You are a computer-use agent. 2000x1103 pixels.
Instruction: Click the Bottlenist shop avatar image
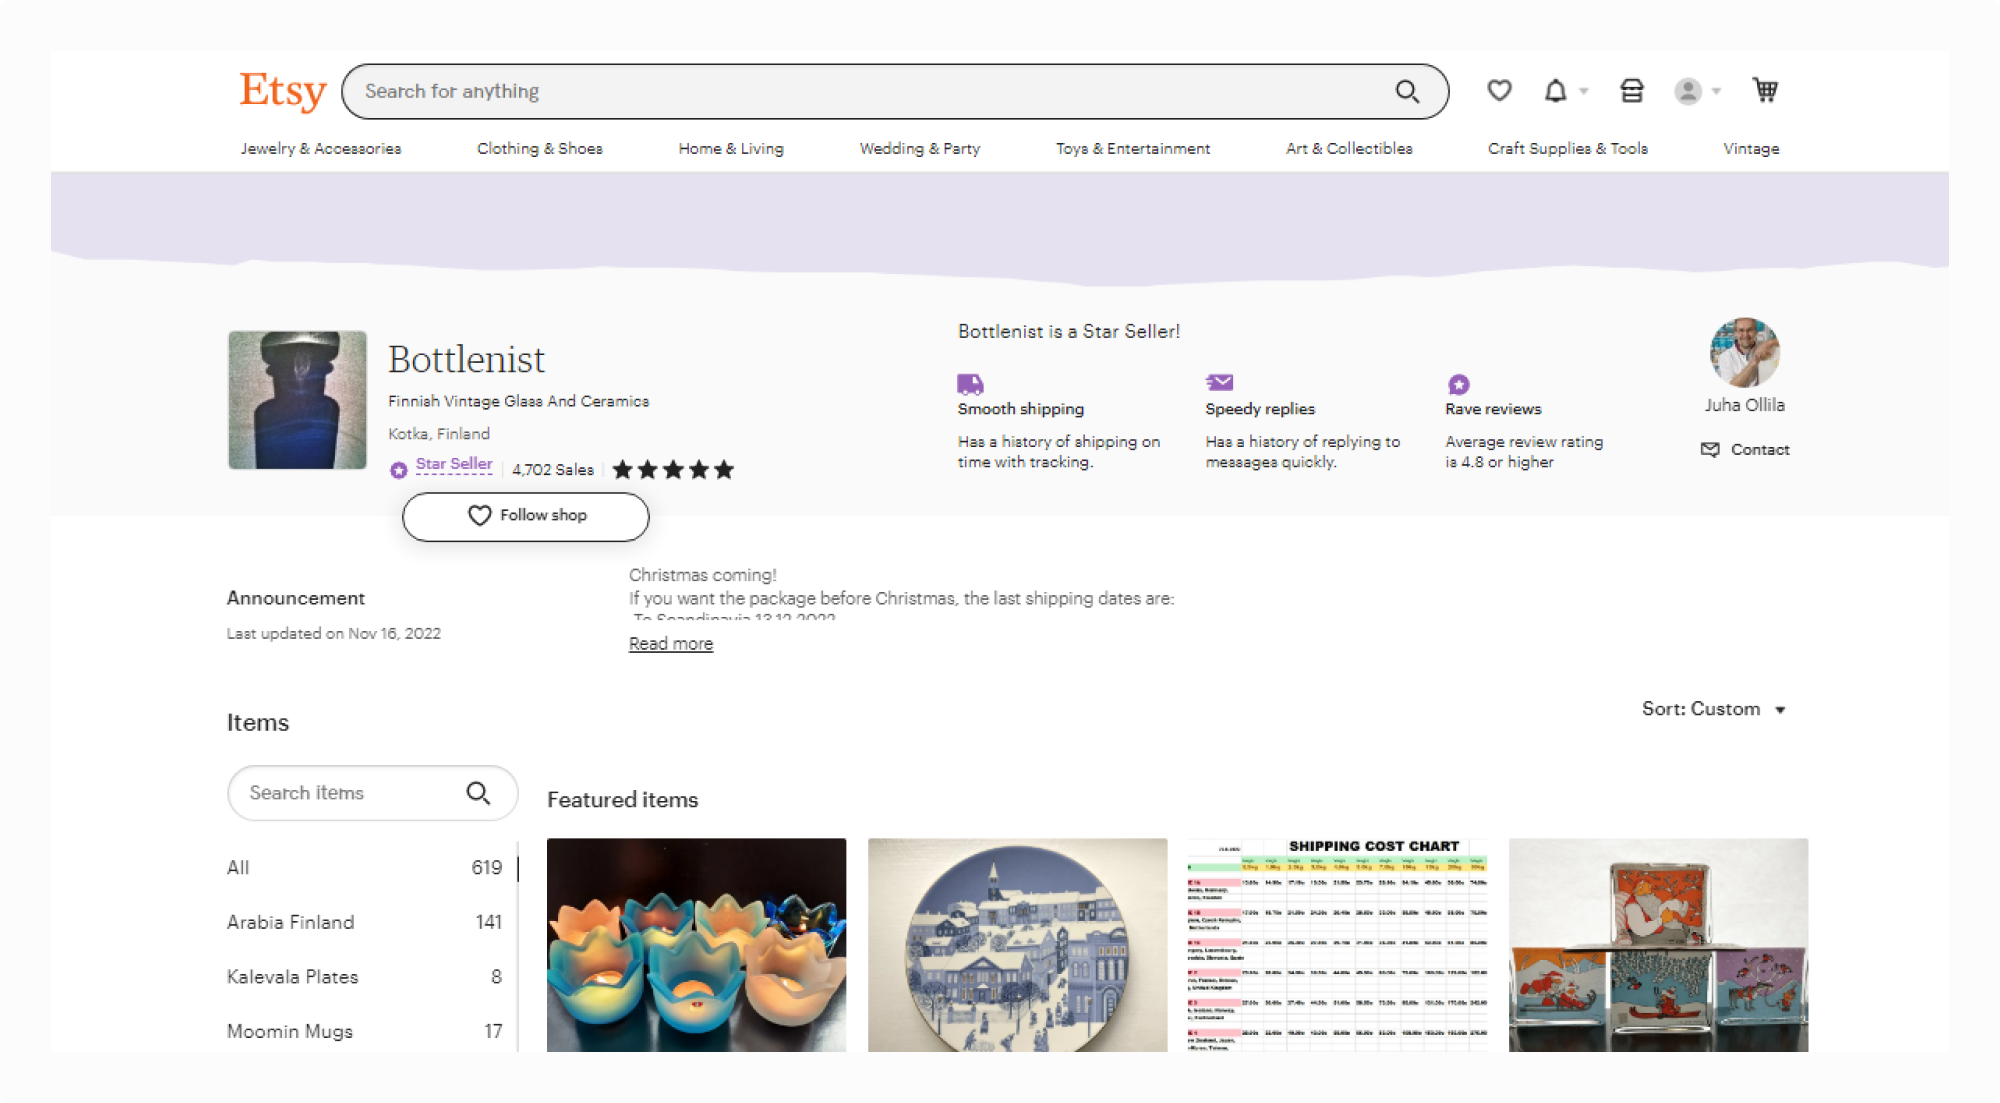coord(297,400)
